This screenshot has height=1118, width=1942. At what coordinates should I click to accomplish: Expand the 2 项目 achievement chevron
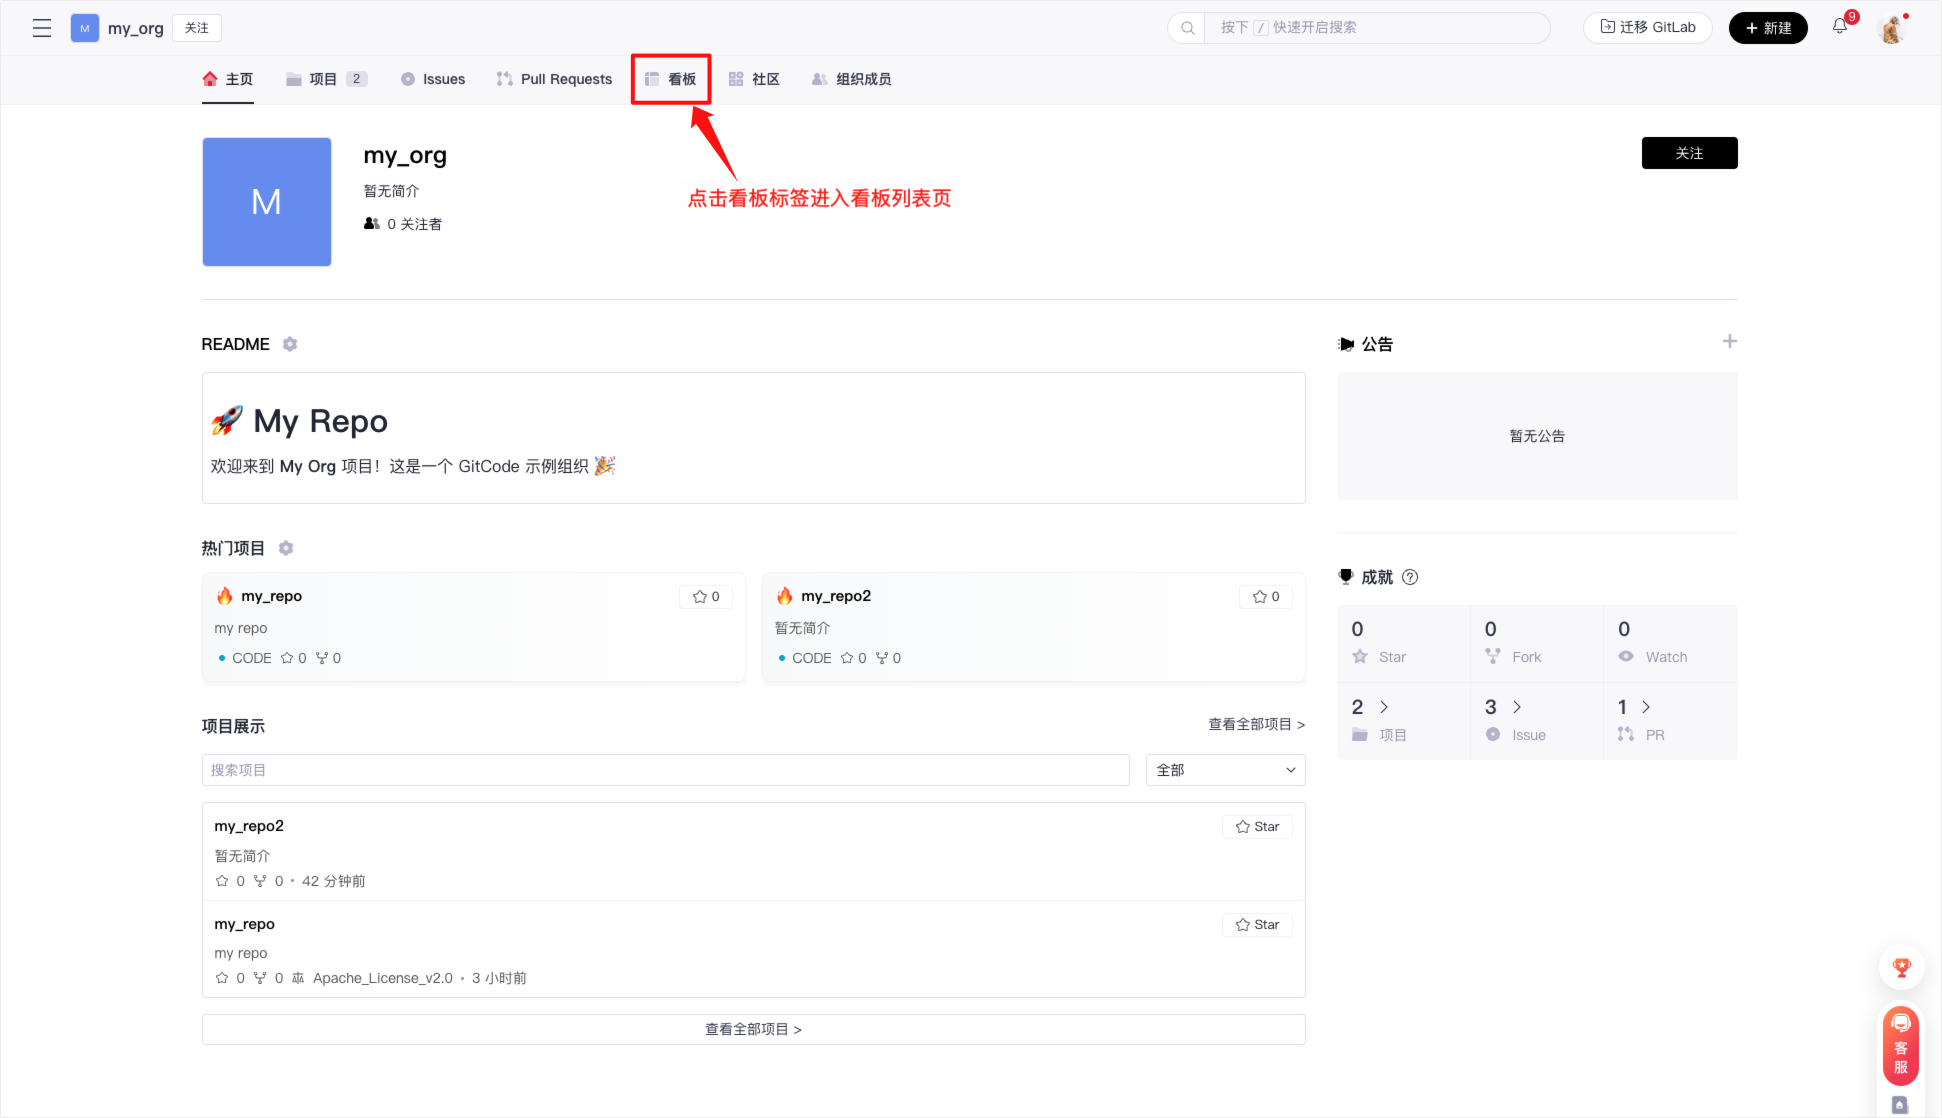(1384, 707)
